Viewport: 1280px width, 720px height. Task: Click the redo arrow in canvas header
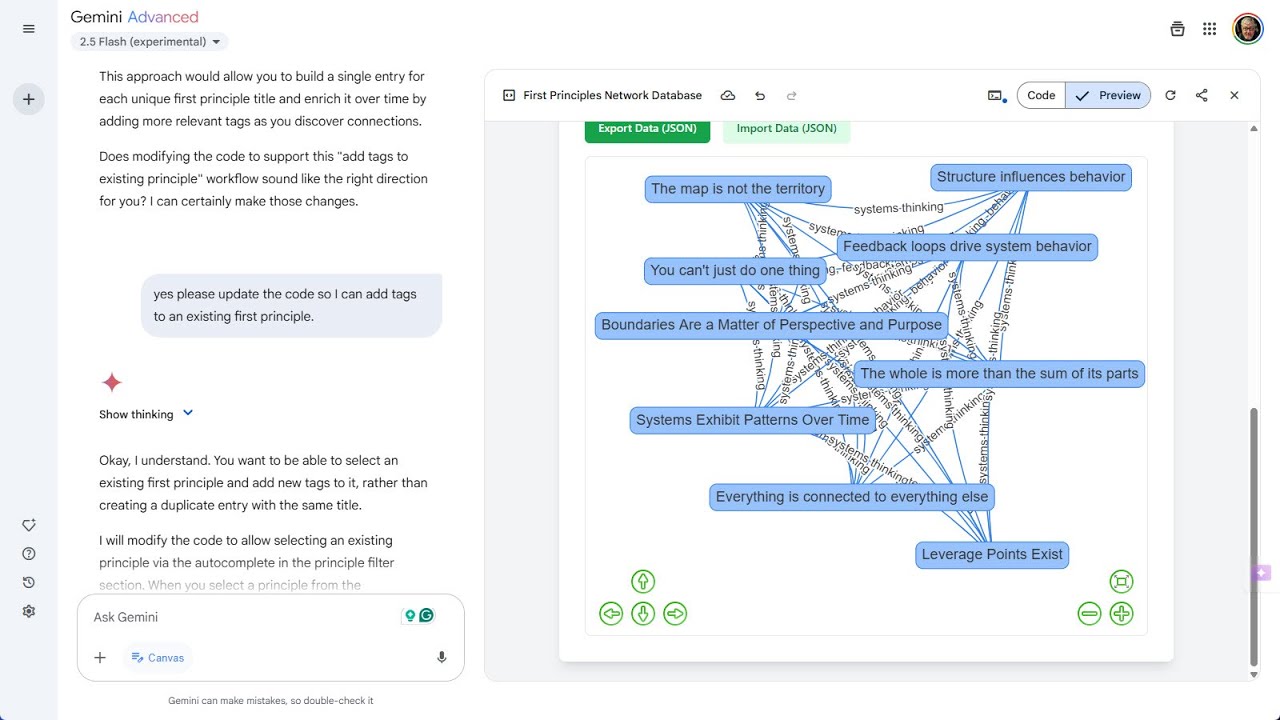(792, 96)
